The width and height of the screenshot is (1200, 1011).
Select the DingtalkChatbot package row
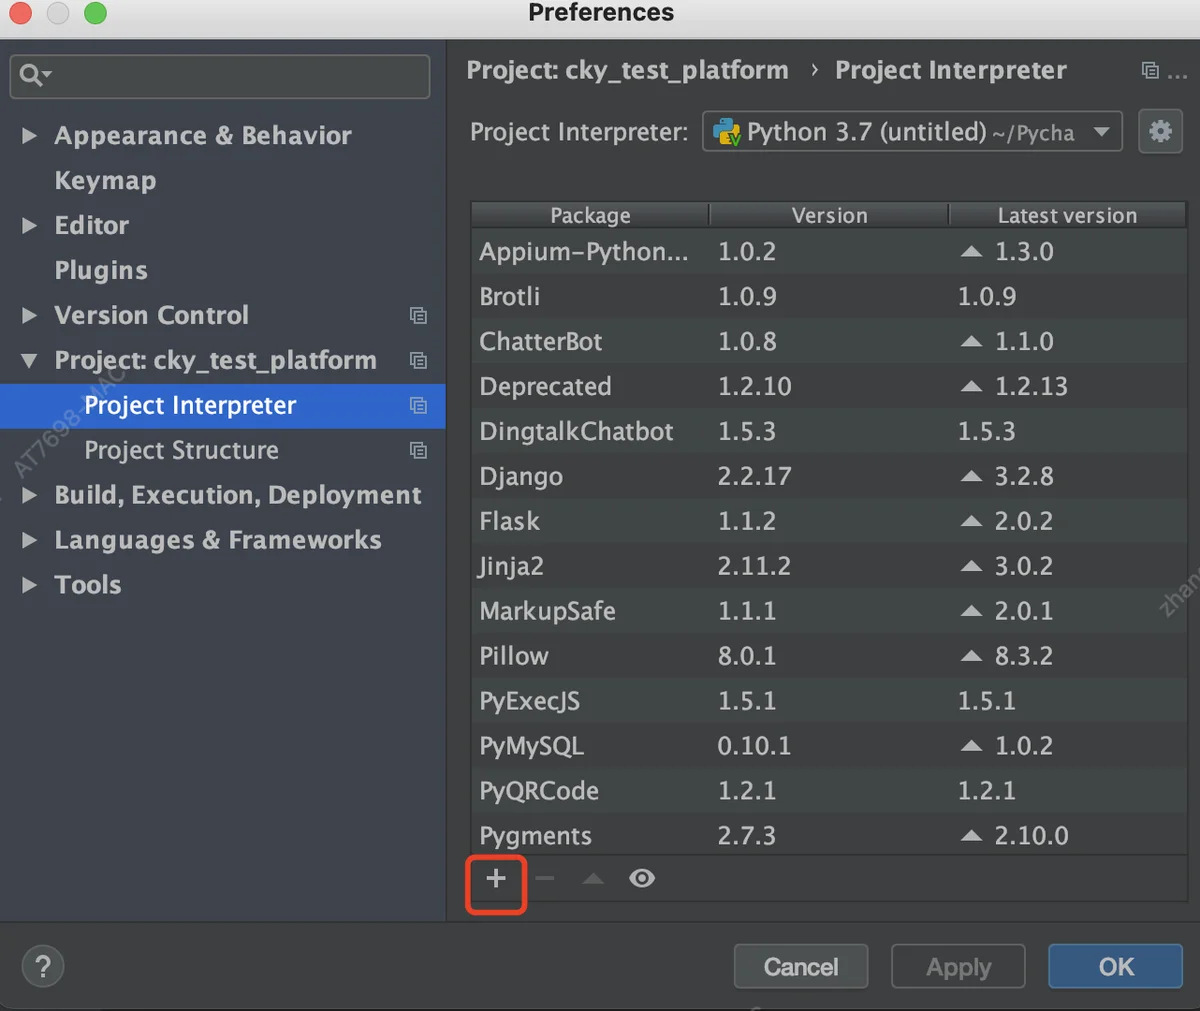point(829,432)
